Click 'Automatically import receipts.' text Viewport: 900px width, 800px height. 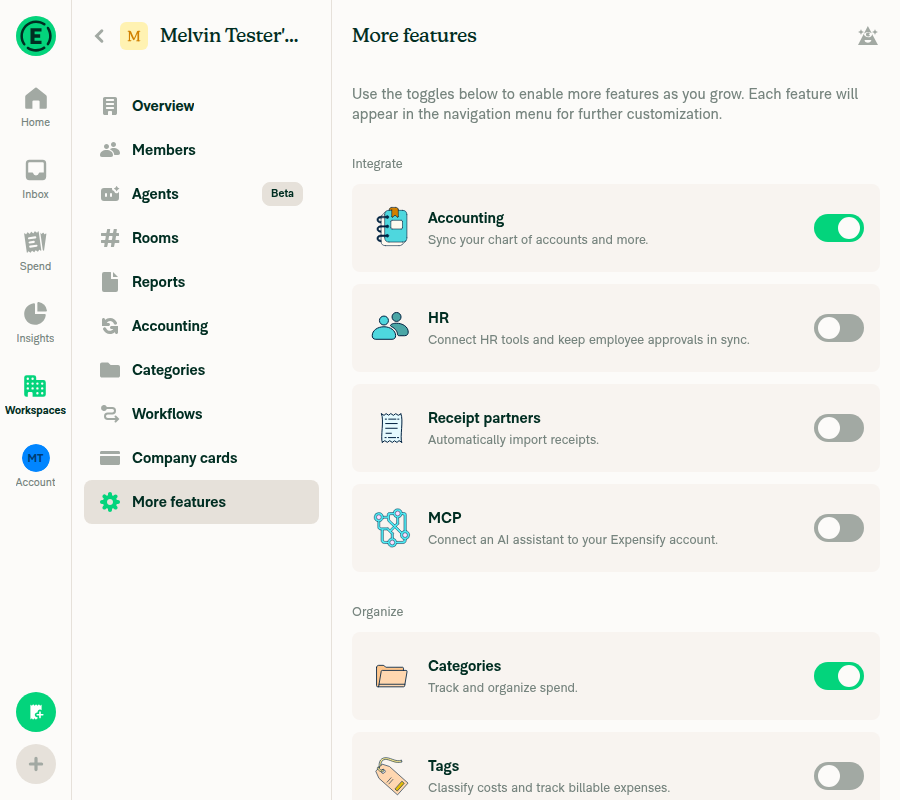pyautogui.click(x=513, y=440)
